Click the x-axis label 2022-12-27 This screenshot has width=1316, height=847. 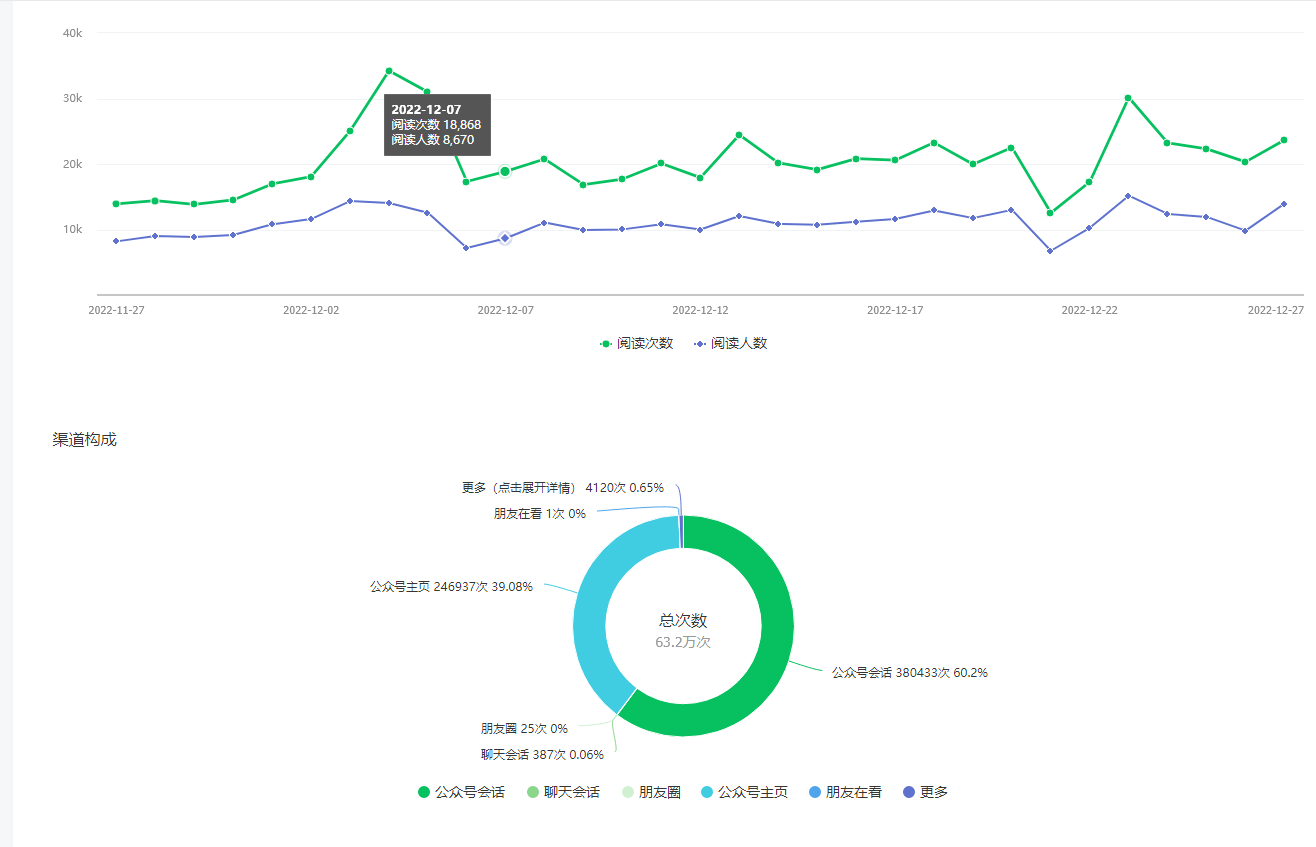click(x=1276, y=310)
